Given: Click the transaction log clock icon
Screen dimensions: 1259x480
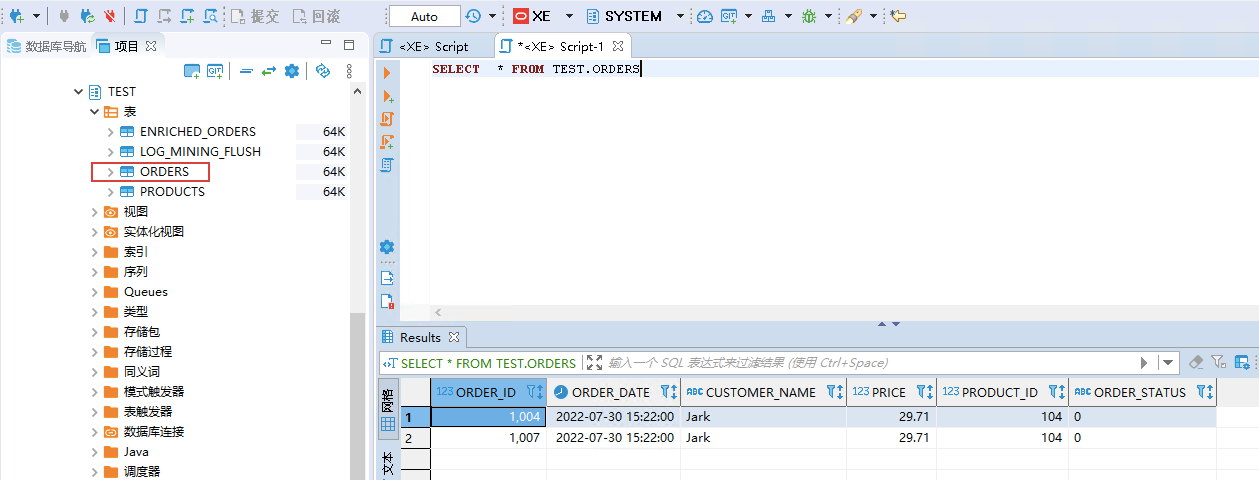Looking at the screenshot, I should point(473,16).
